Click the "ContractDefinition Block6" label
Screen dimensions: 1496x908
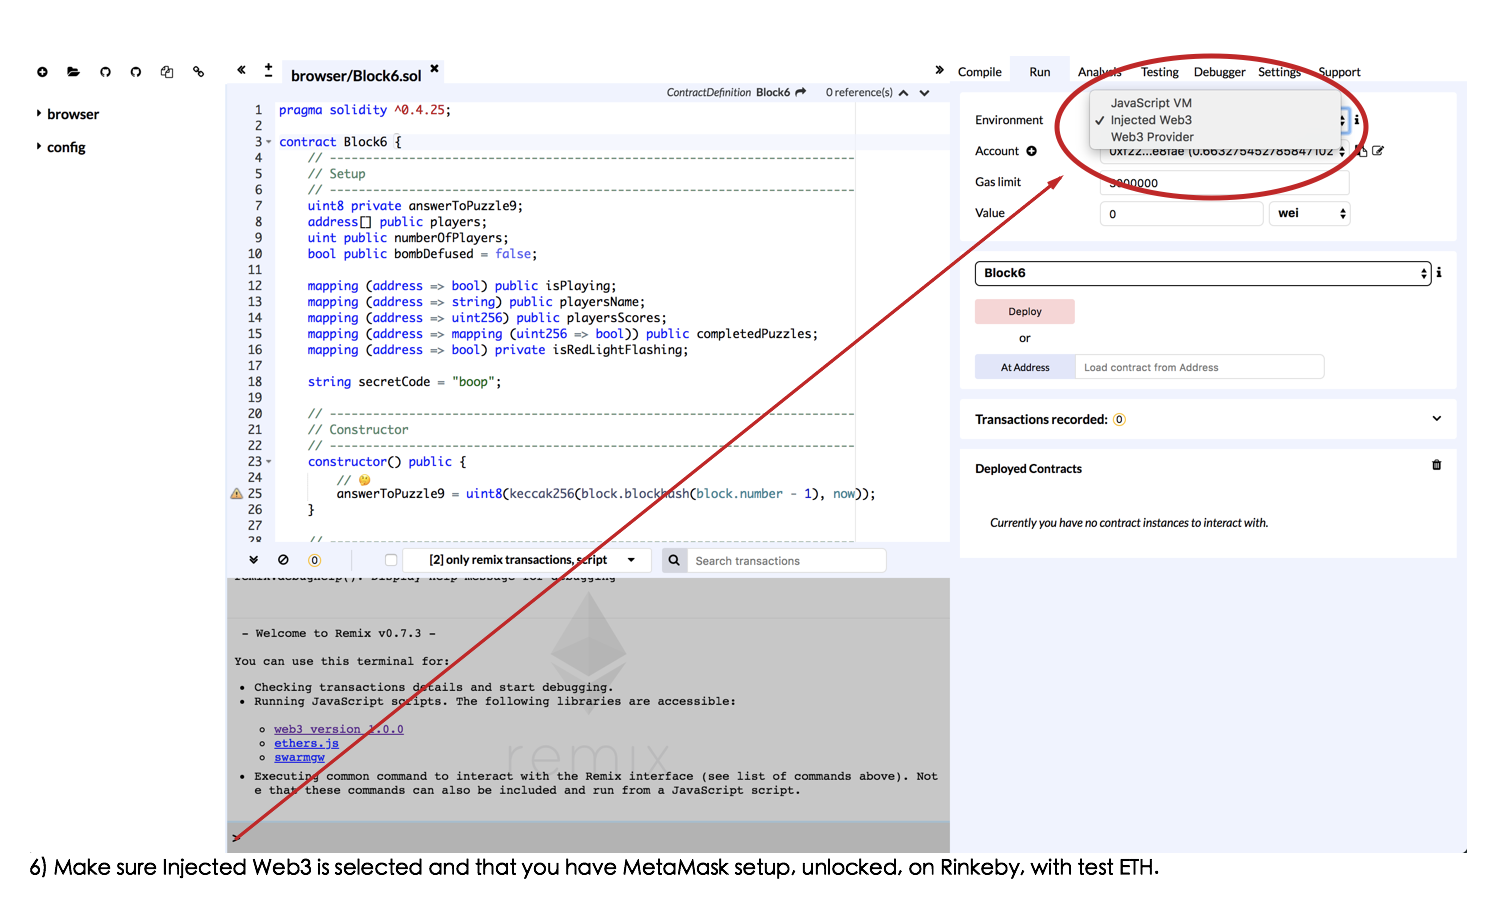[x=728, y=92]
